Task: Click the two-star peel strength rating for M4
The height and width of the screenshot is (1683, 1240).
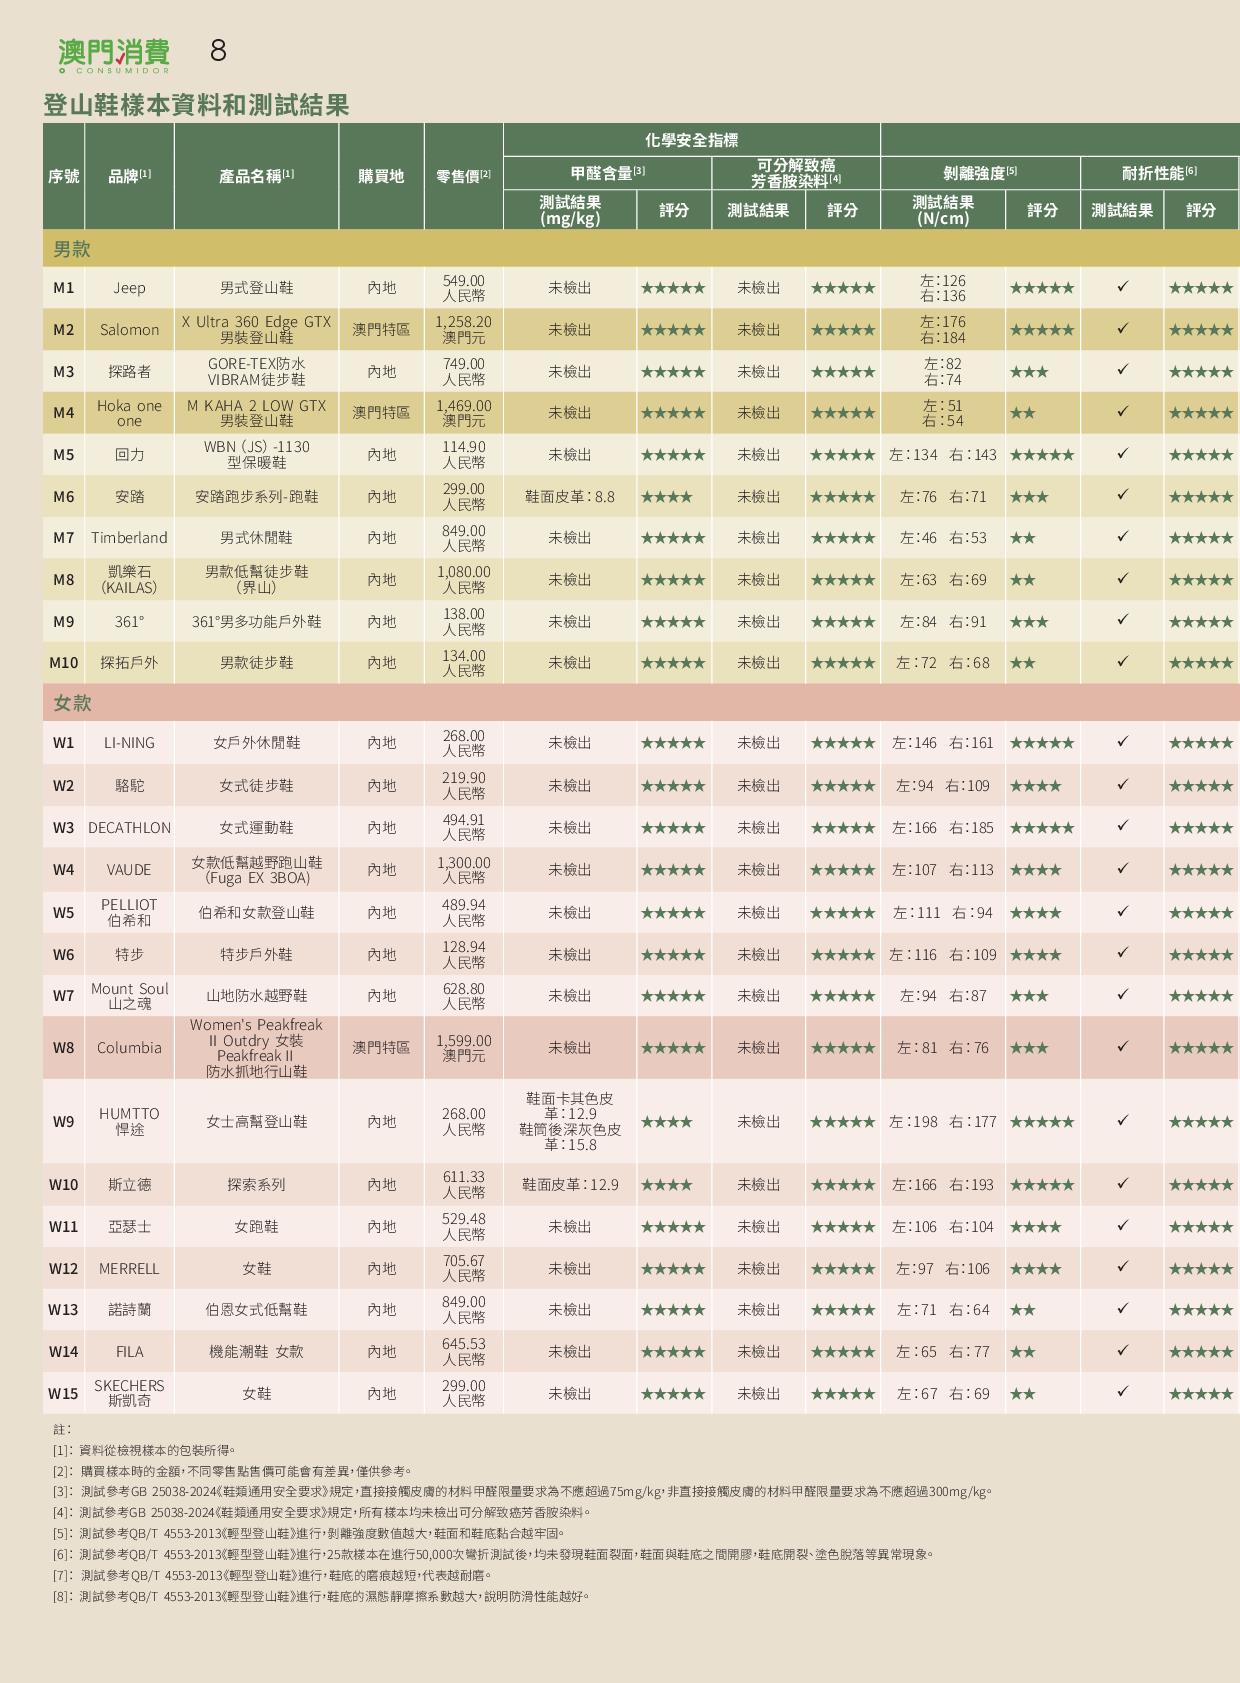Action: tap(1022, 413)
